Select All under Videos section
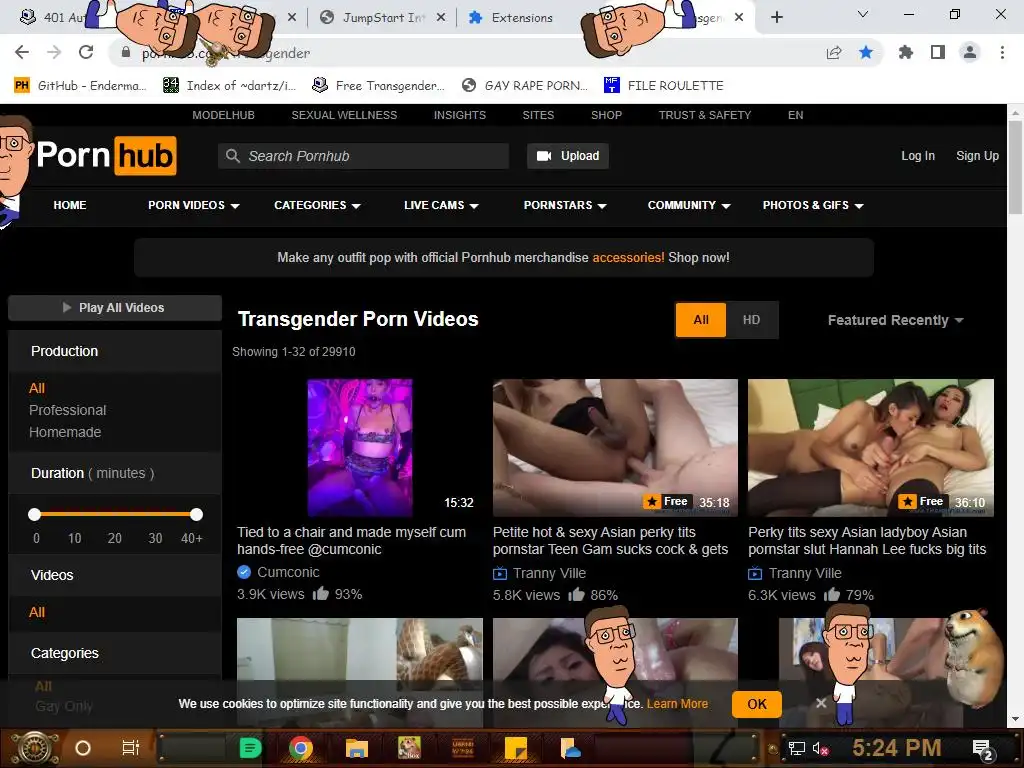This screenshot has width=1024, height=768. click(x=37, y=612)
